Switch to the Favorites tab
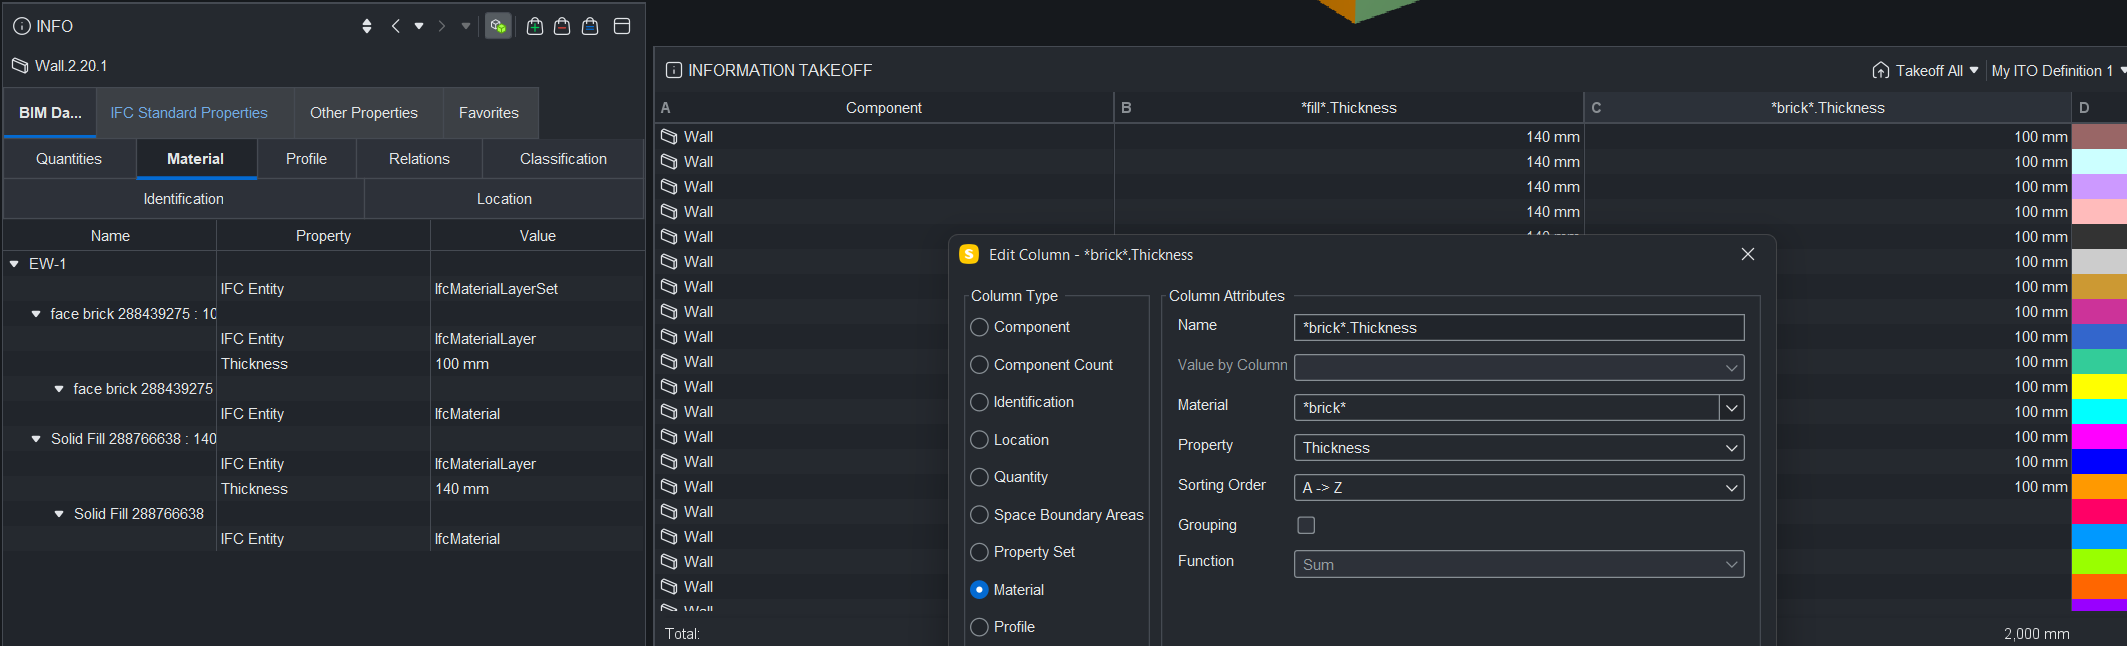 [x=489, y=113]
